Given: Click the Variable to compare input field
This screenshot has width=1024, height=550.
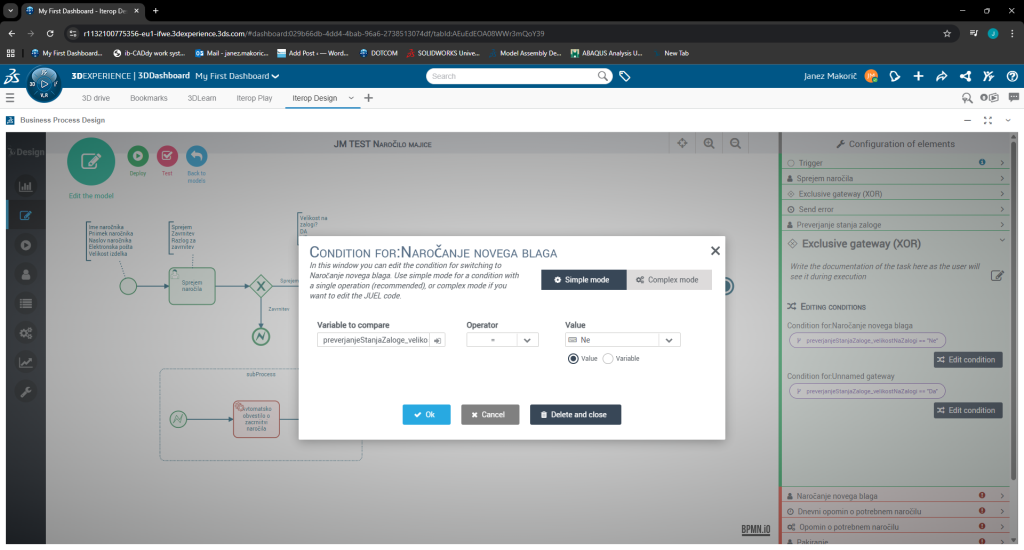Looking at the screenshot, I should pyautogui.click(x=373, y=340).
